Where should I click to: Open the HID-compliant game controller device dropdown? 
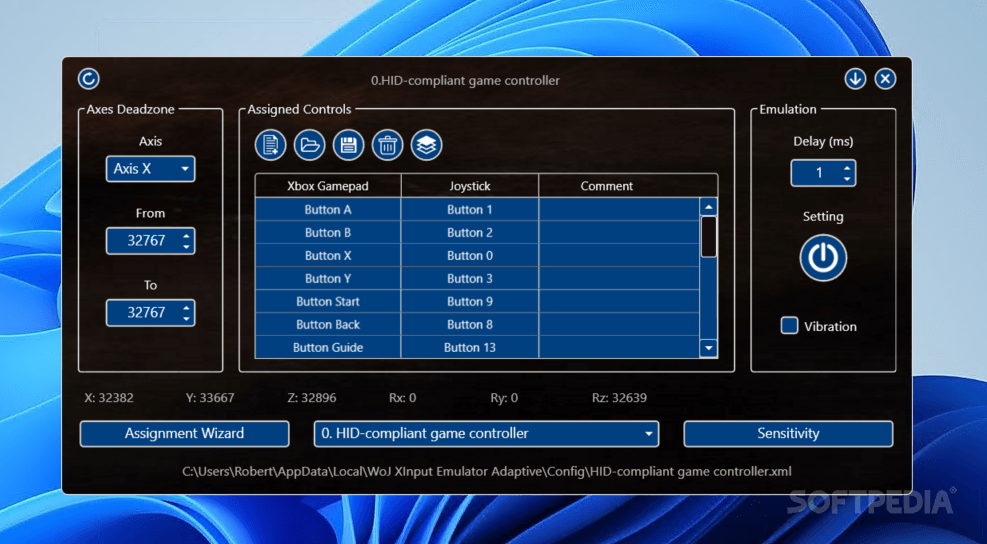(x=486, y=434)
